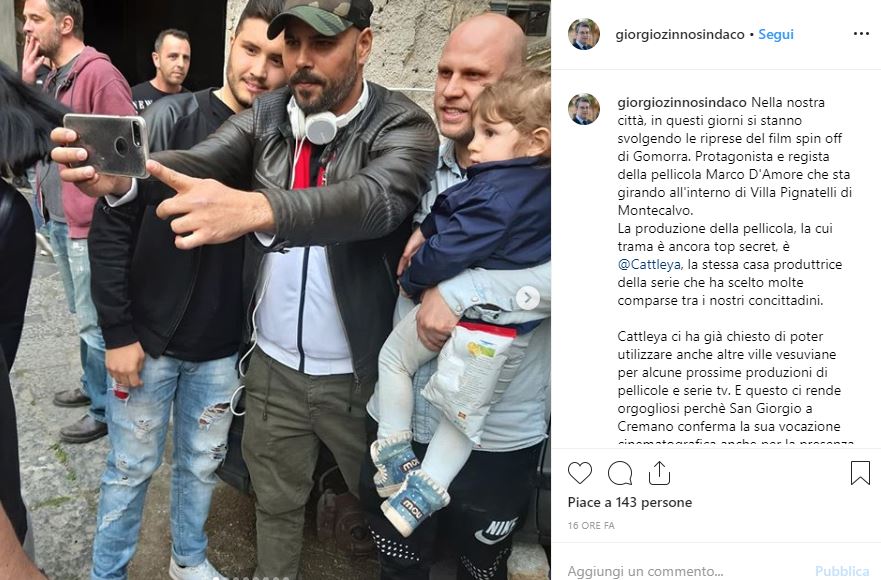Visit the @Cattleya mention

point(649,264)
